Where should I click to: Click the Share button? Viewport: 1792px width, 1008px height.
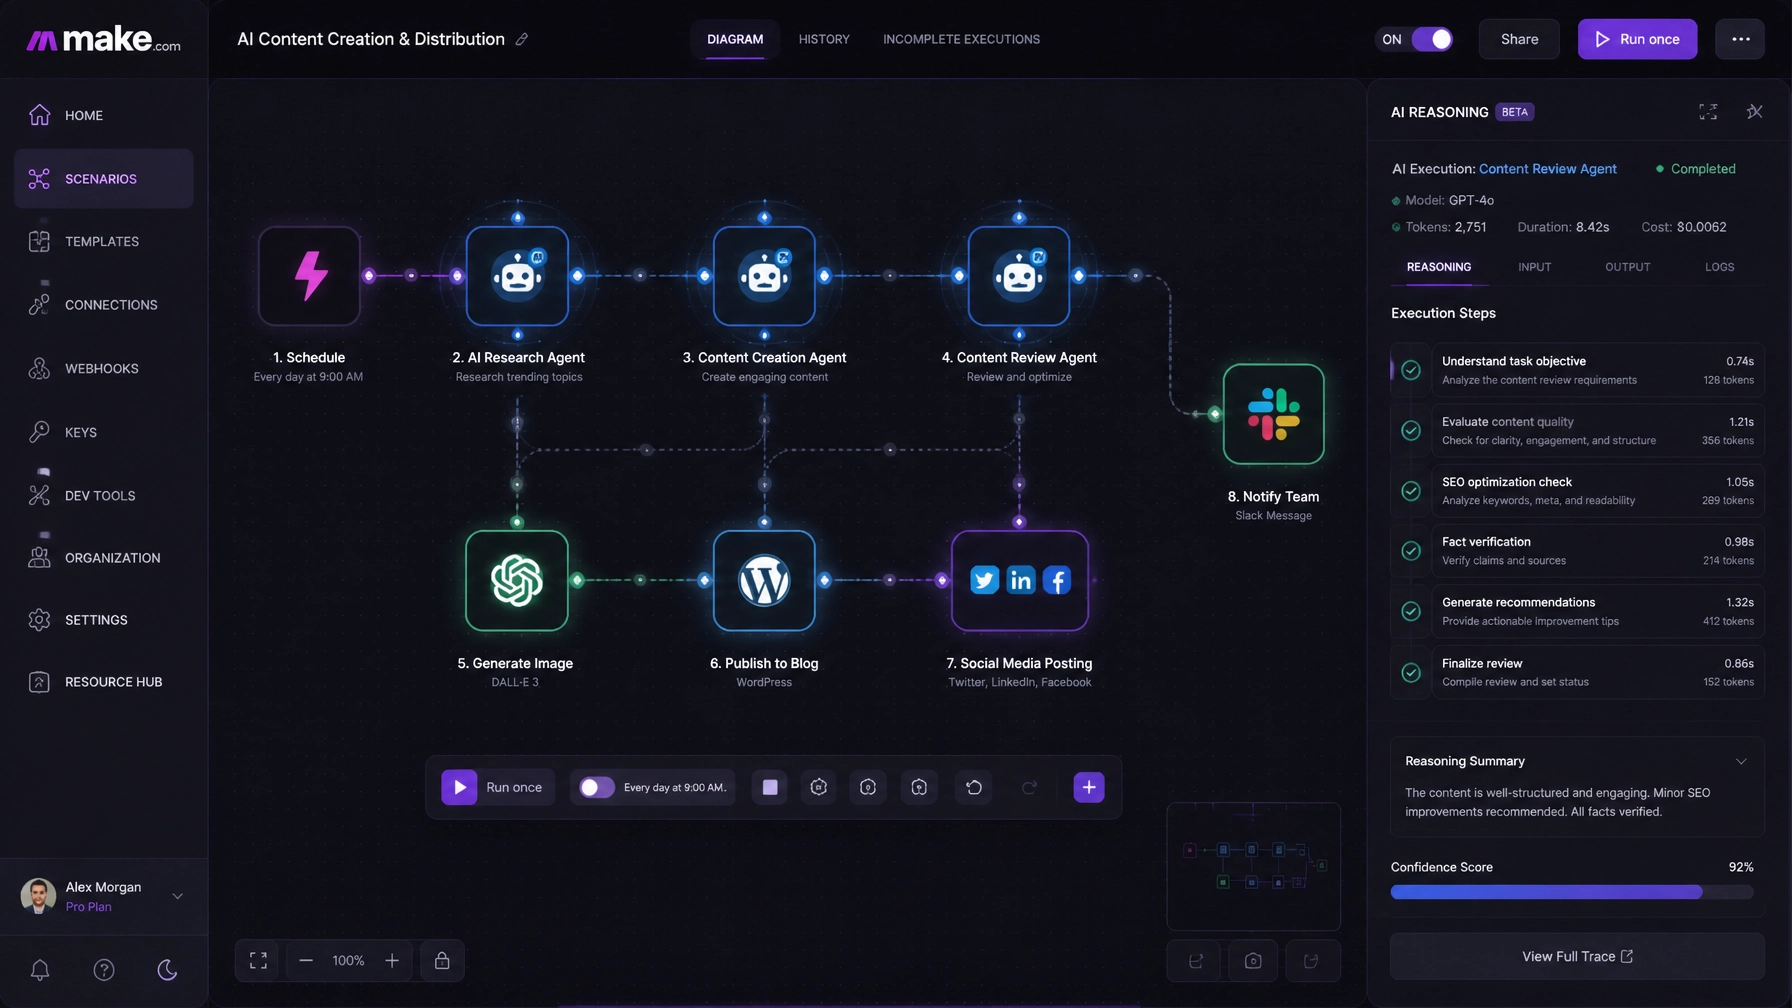point(1519,39)
